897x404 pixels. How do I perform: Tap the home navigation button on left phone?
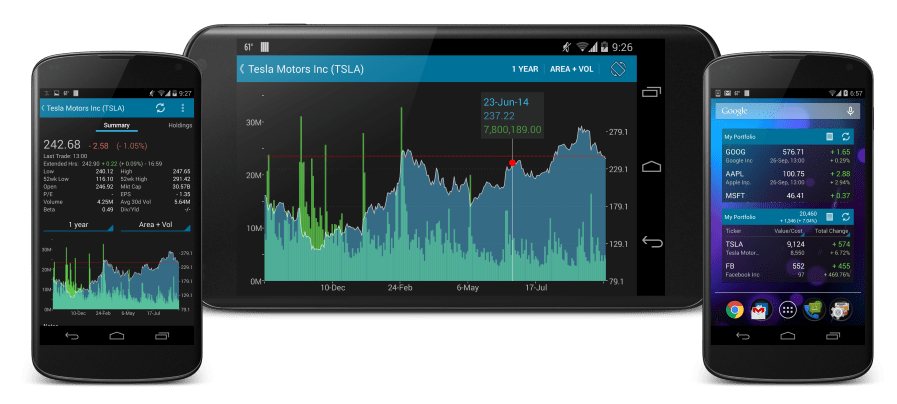tap(117, 336)
